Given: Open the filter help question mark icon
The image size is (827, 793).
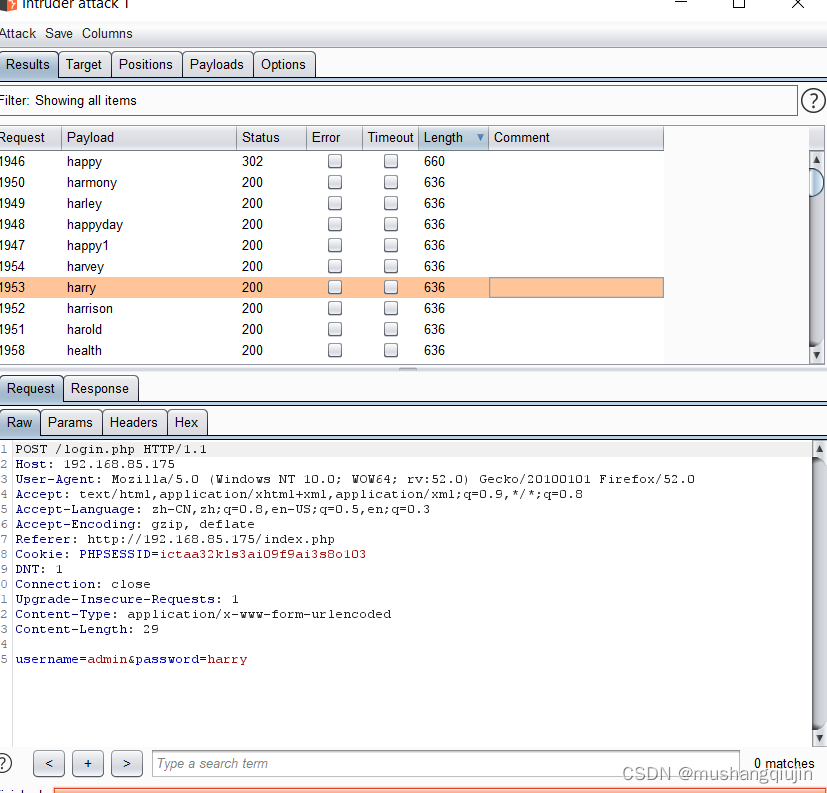Looking at the screenshot, I should [x=813, y=100].
